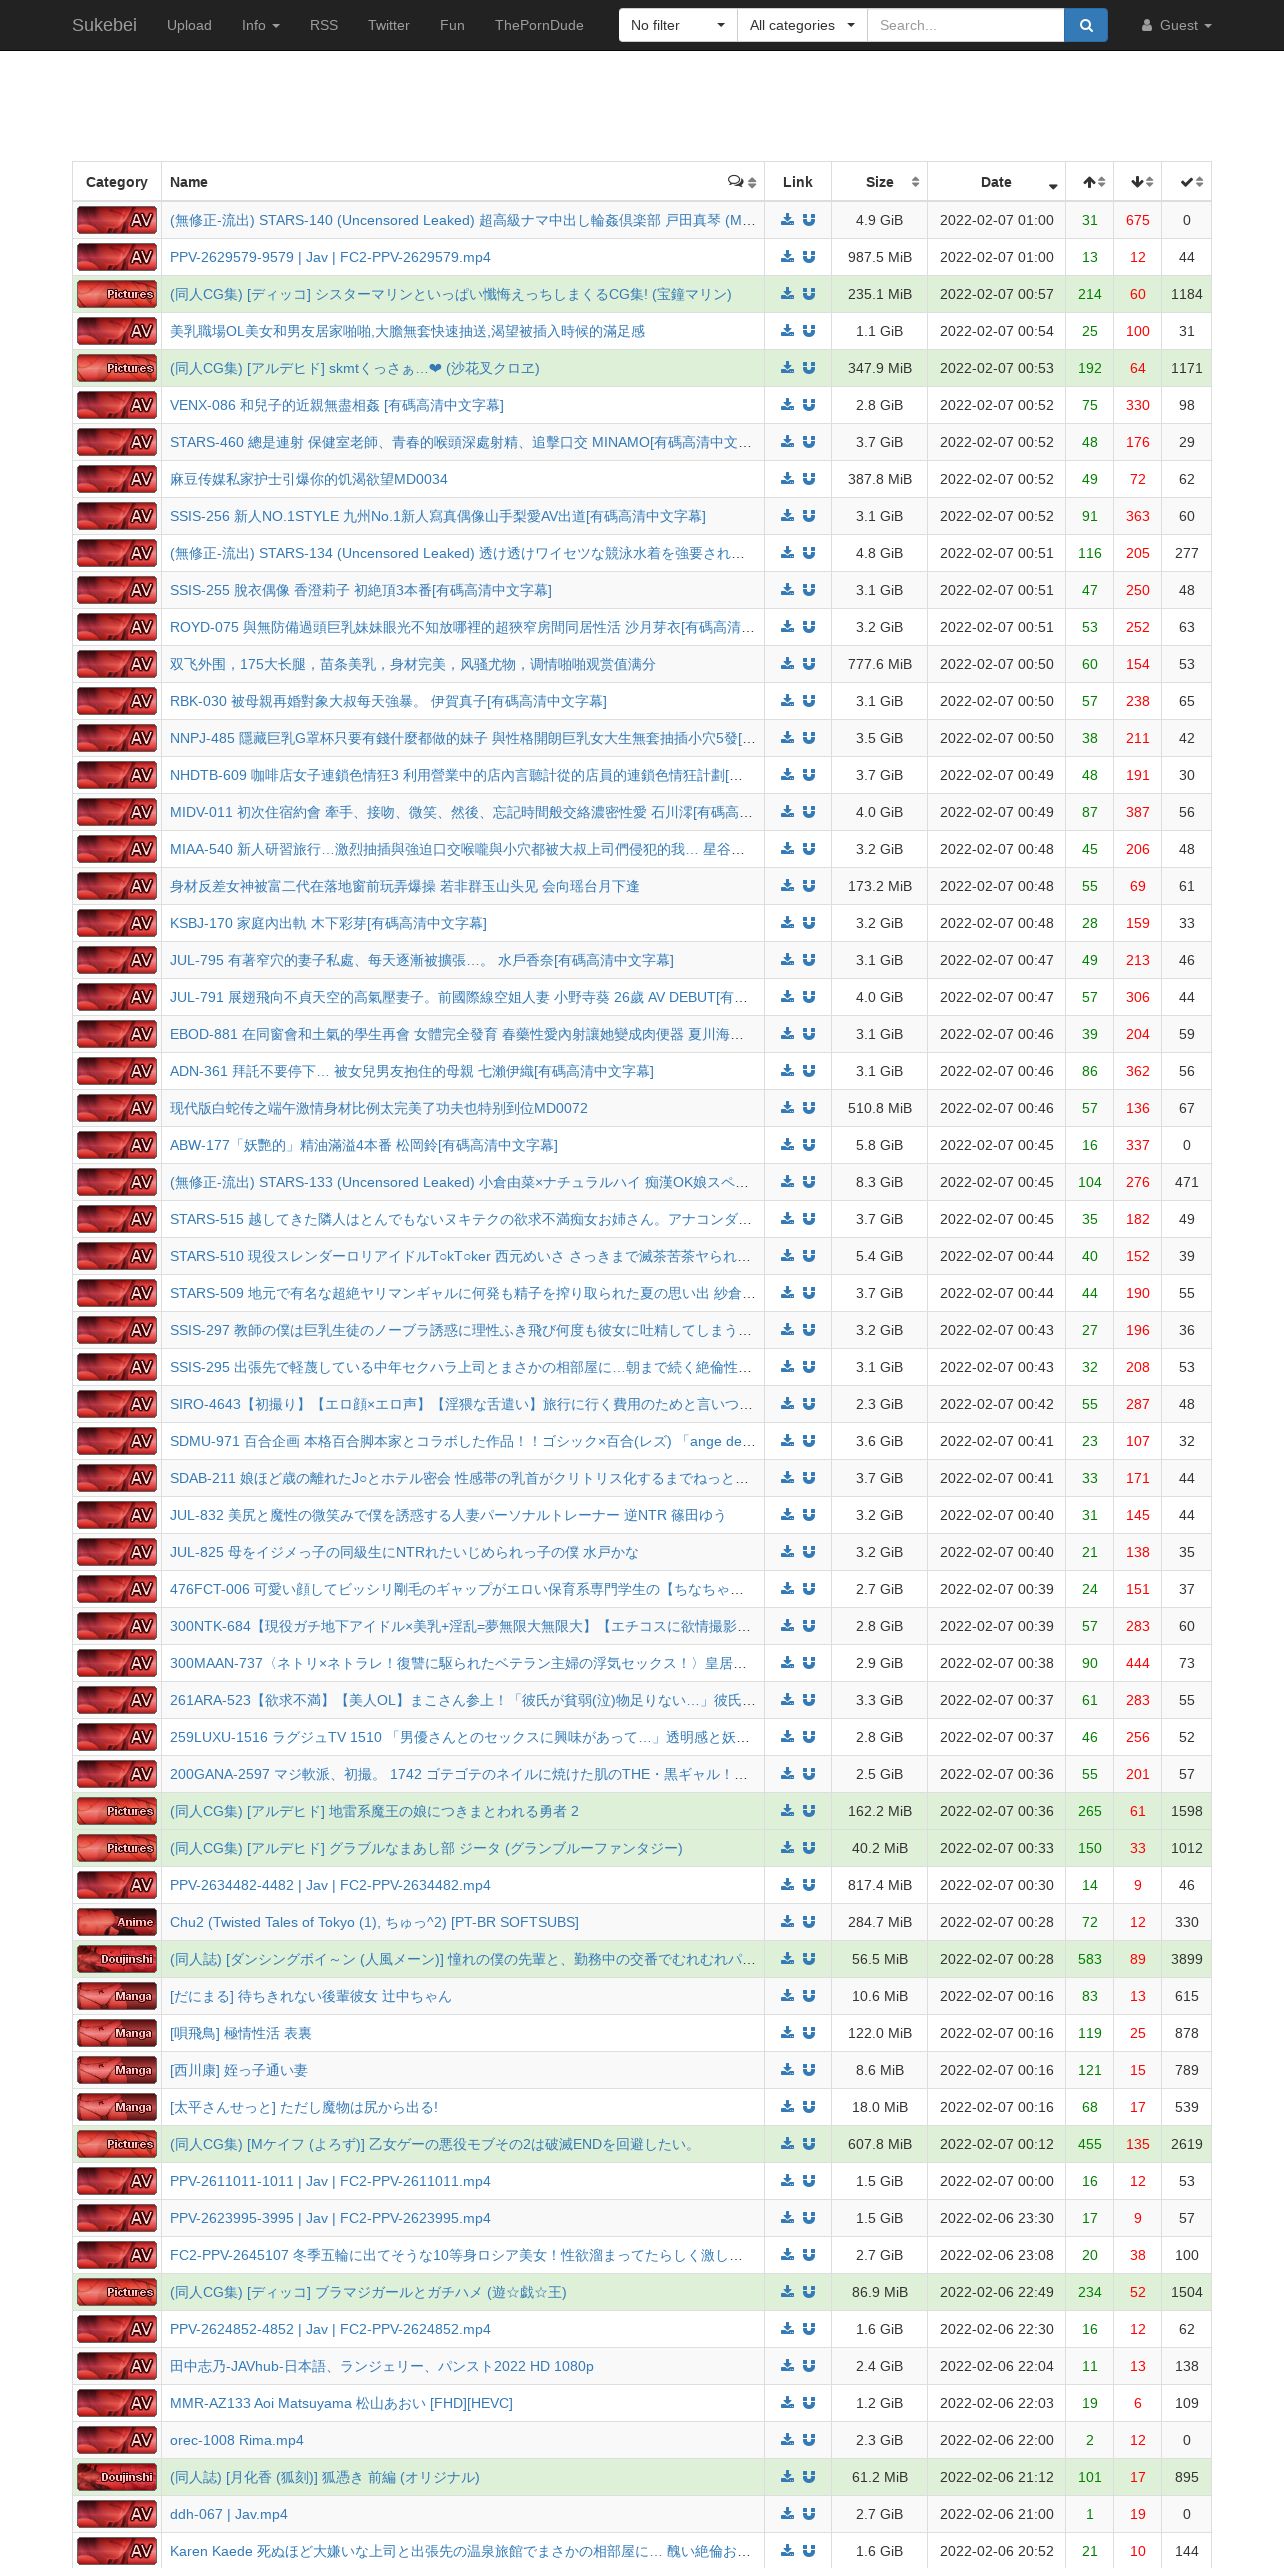Click the magnifier search button
This screenshot has height=2568, width=1284.
(1086, 25)
